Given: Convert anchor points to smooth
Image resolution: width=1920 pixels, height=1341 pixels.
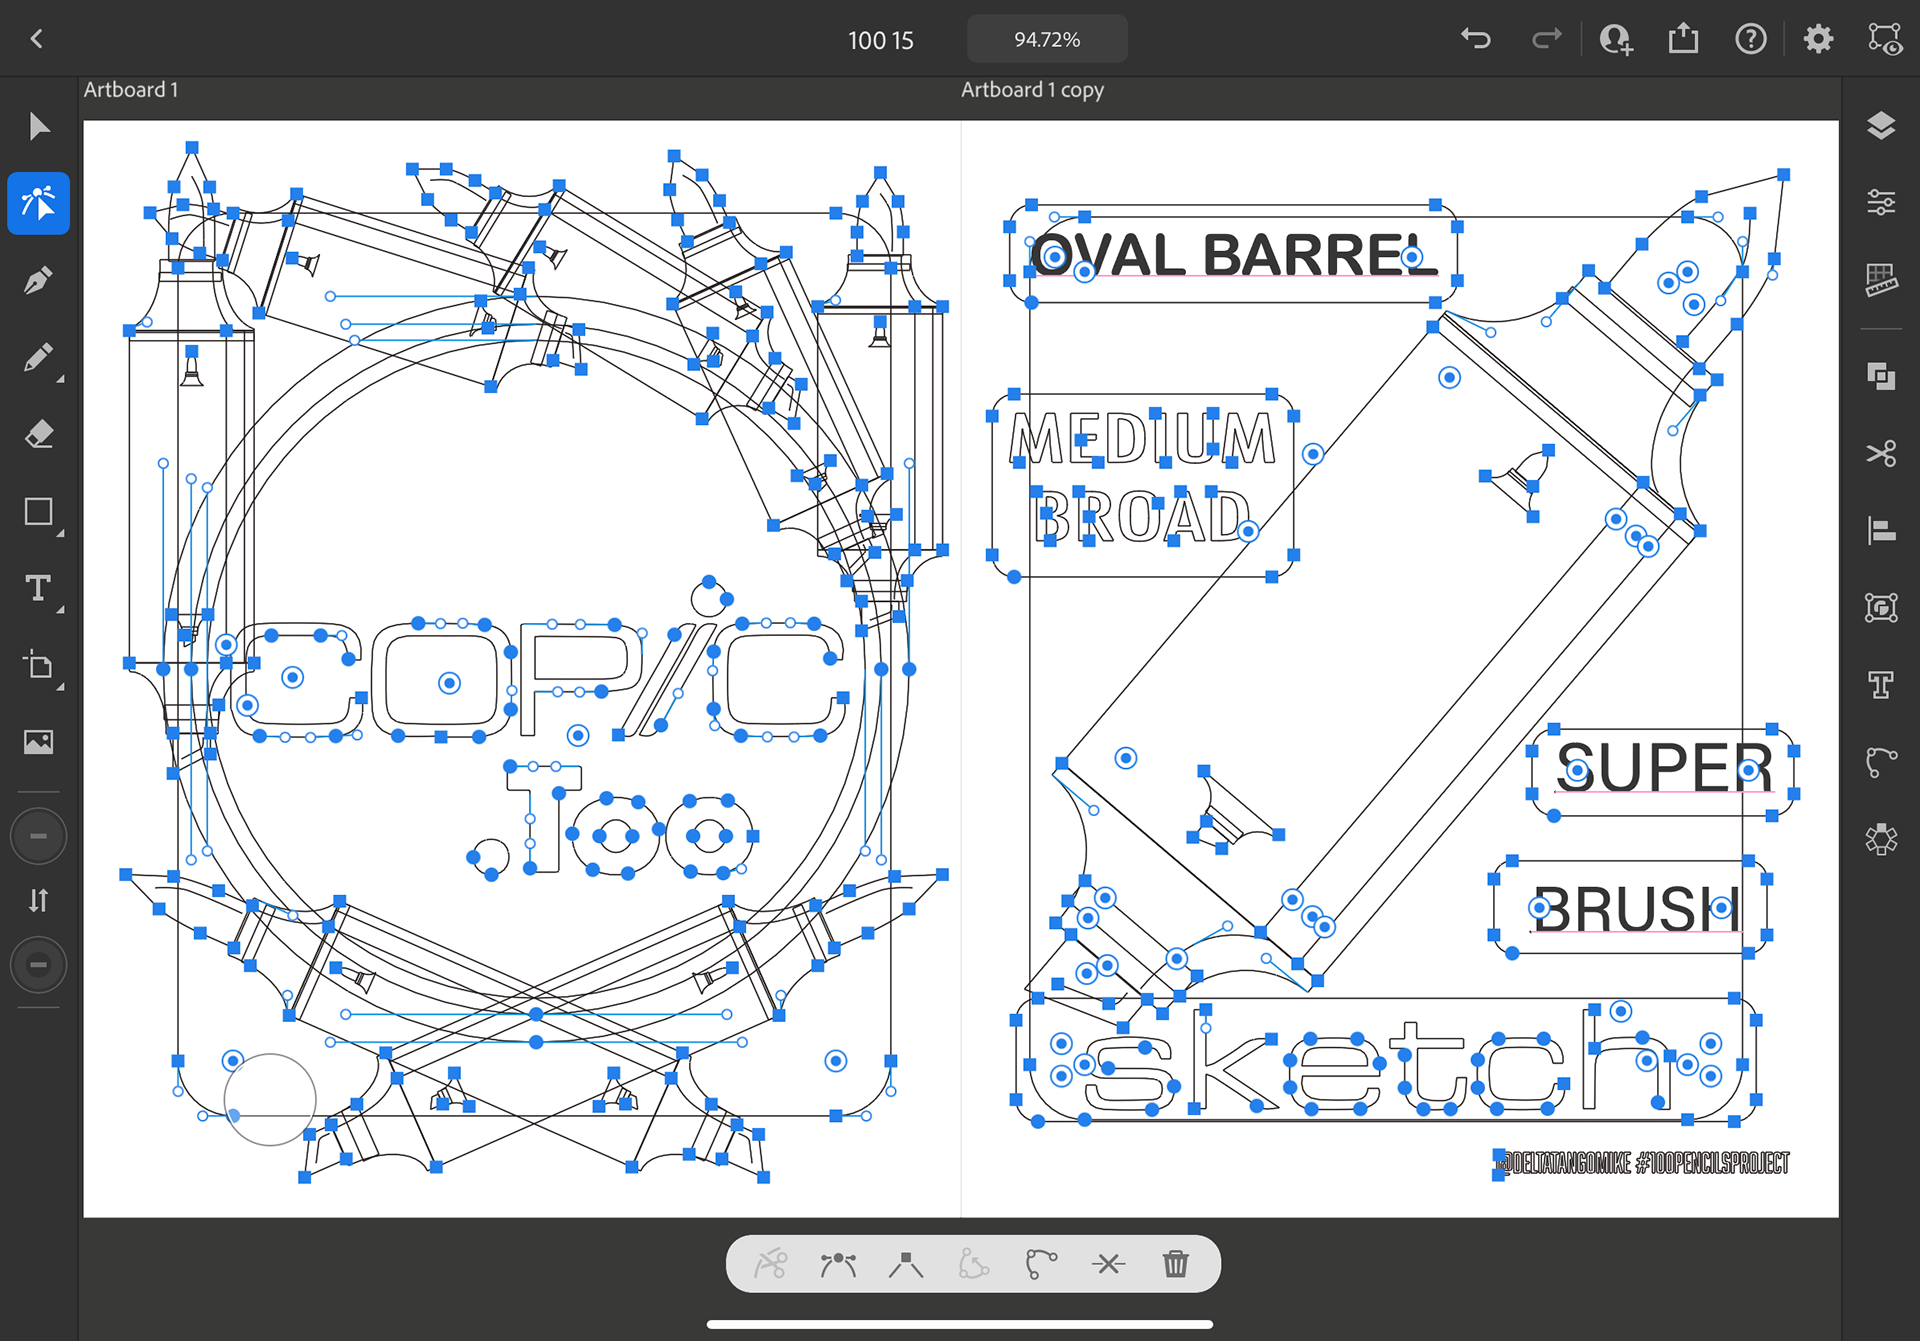Looking at the screenshot, I should [x=838, y=1264].
